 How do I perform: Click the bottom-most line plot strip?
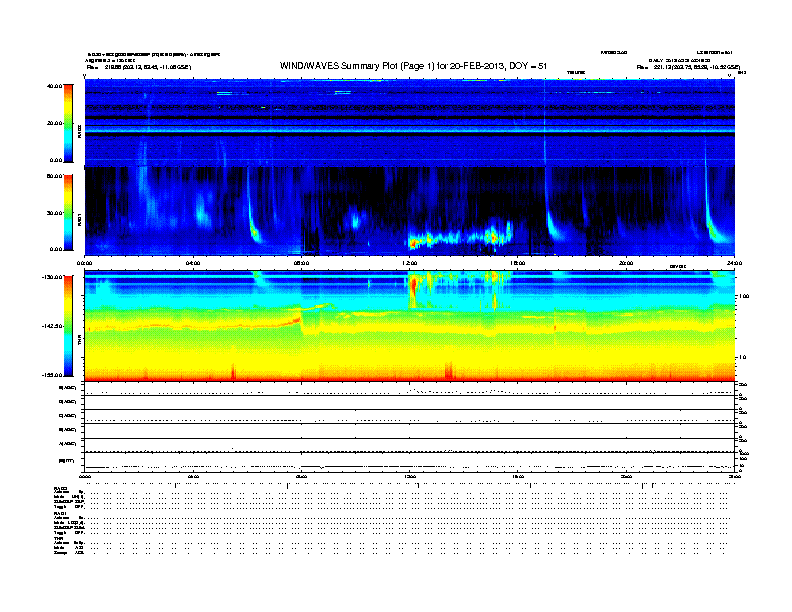click(410, 463)
